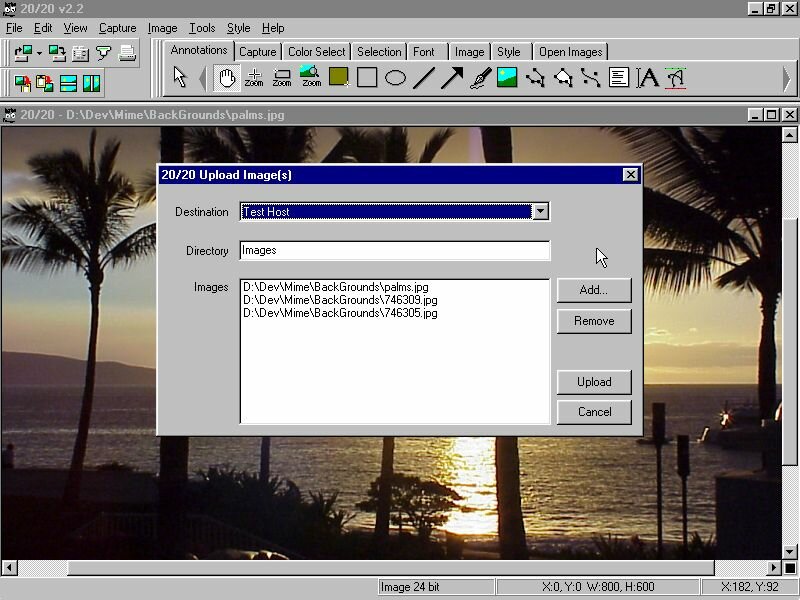The height and width of the screenshot is (600, 800).
Task: Click the printer icon in the toolbar
Action: click(127, 54)
